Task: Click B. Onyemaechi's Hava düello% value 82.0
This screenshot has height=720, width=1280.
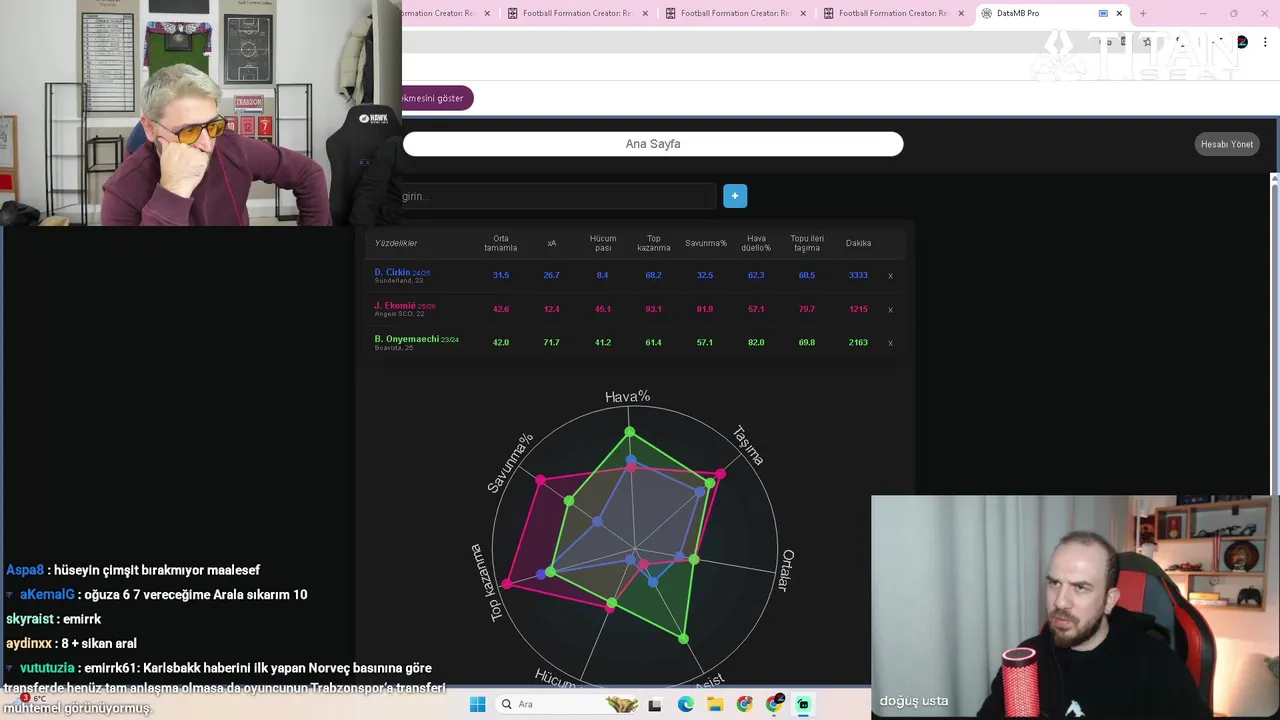Action: (756, 342)
